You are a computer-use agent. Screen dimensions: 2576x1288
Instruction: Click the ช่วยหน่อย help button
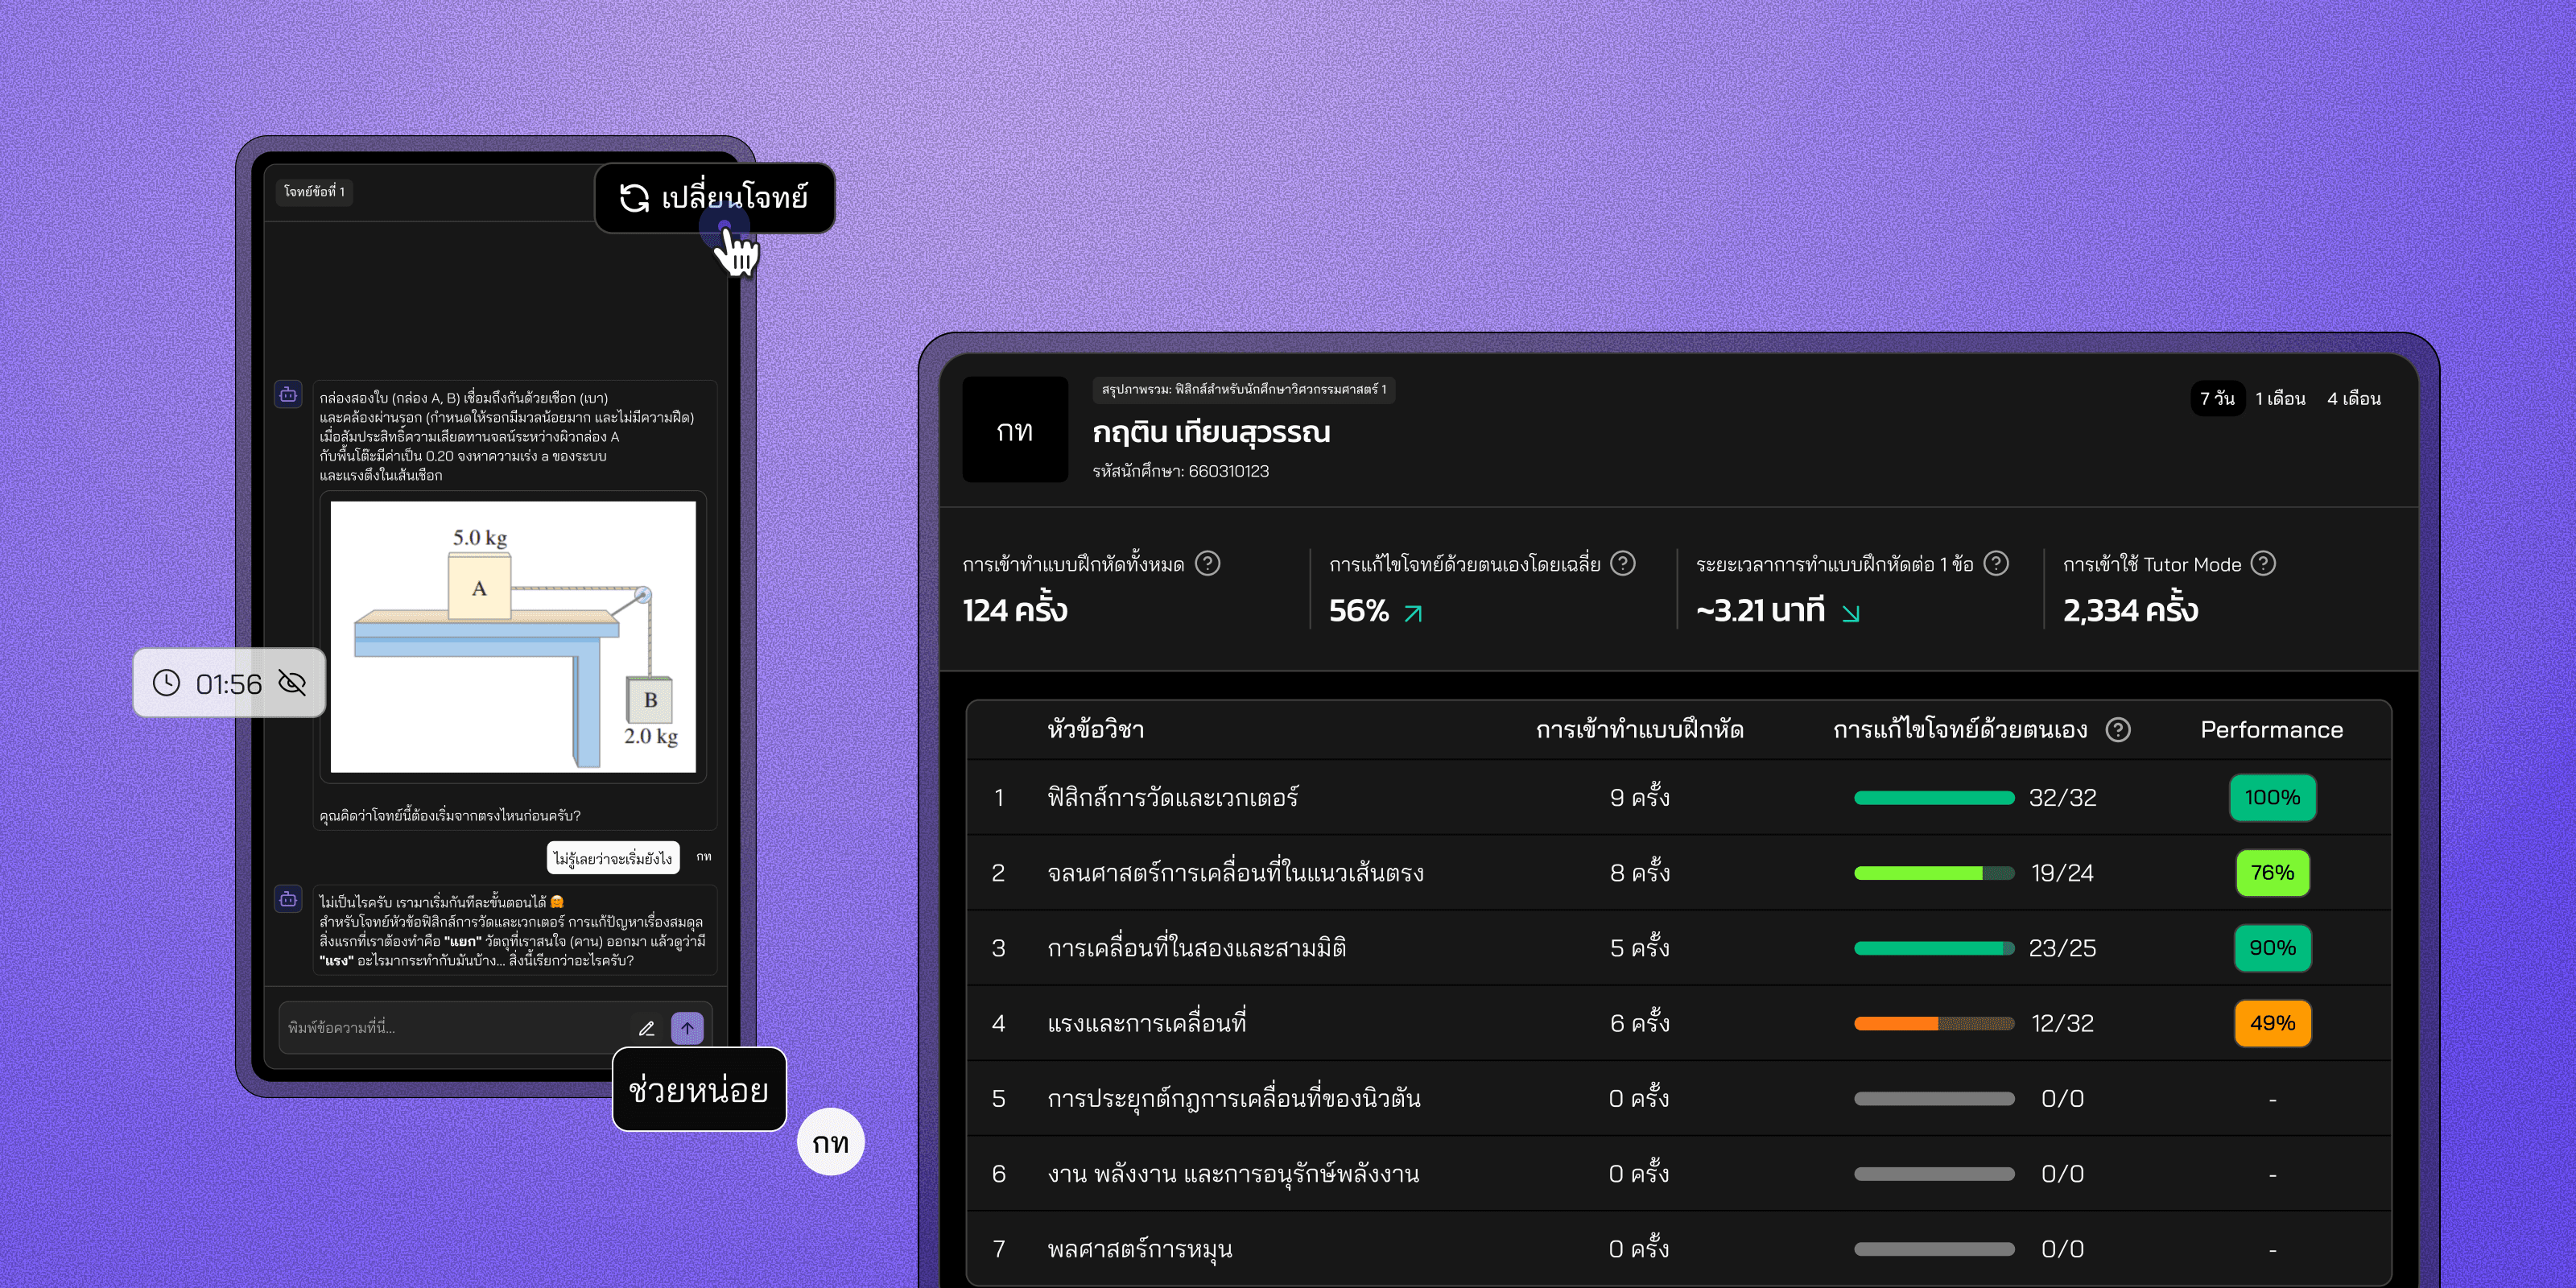click(698, 1089)
